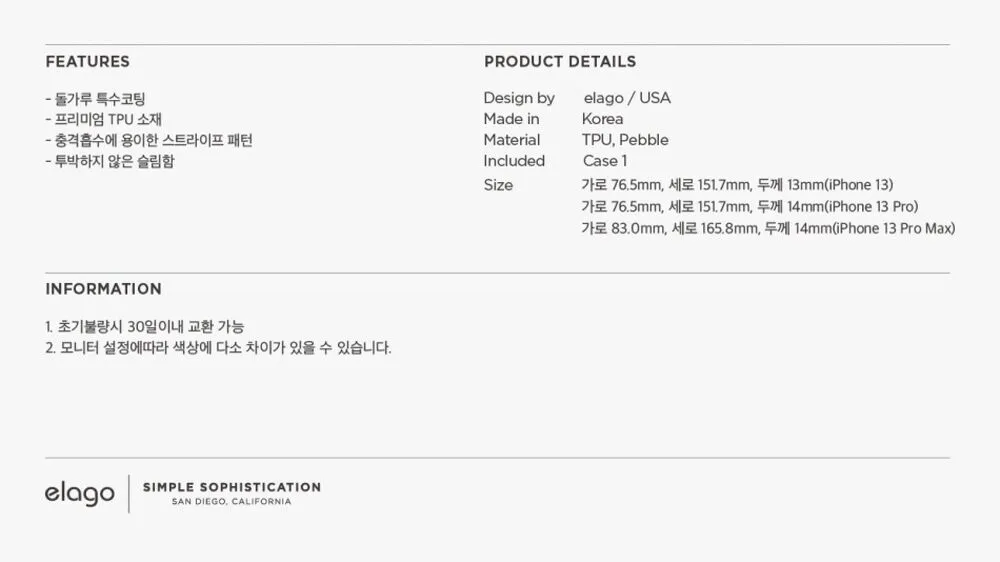
Task: Click the 'elago / USA' value
Action: pos(627,98)
